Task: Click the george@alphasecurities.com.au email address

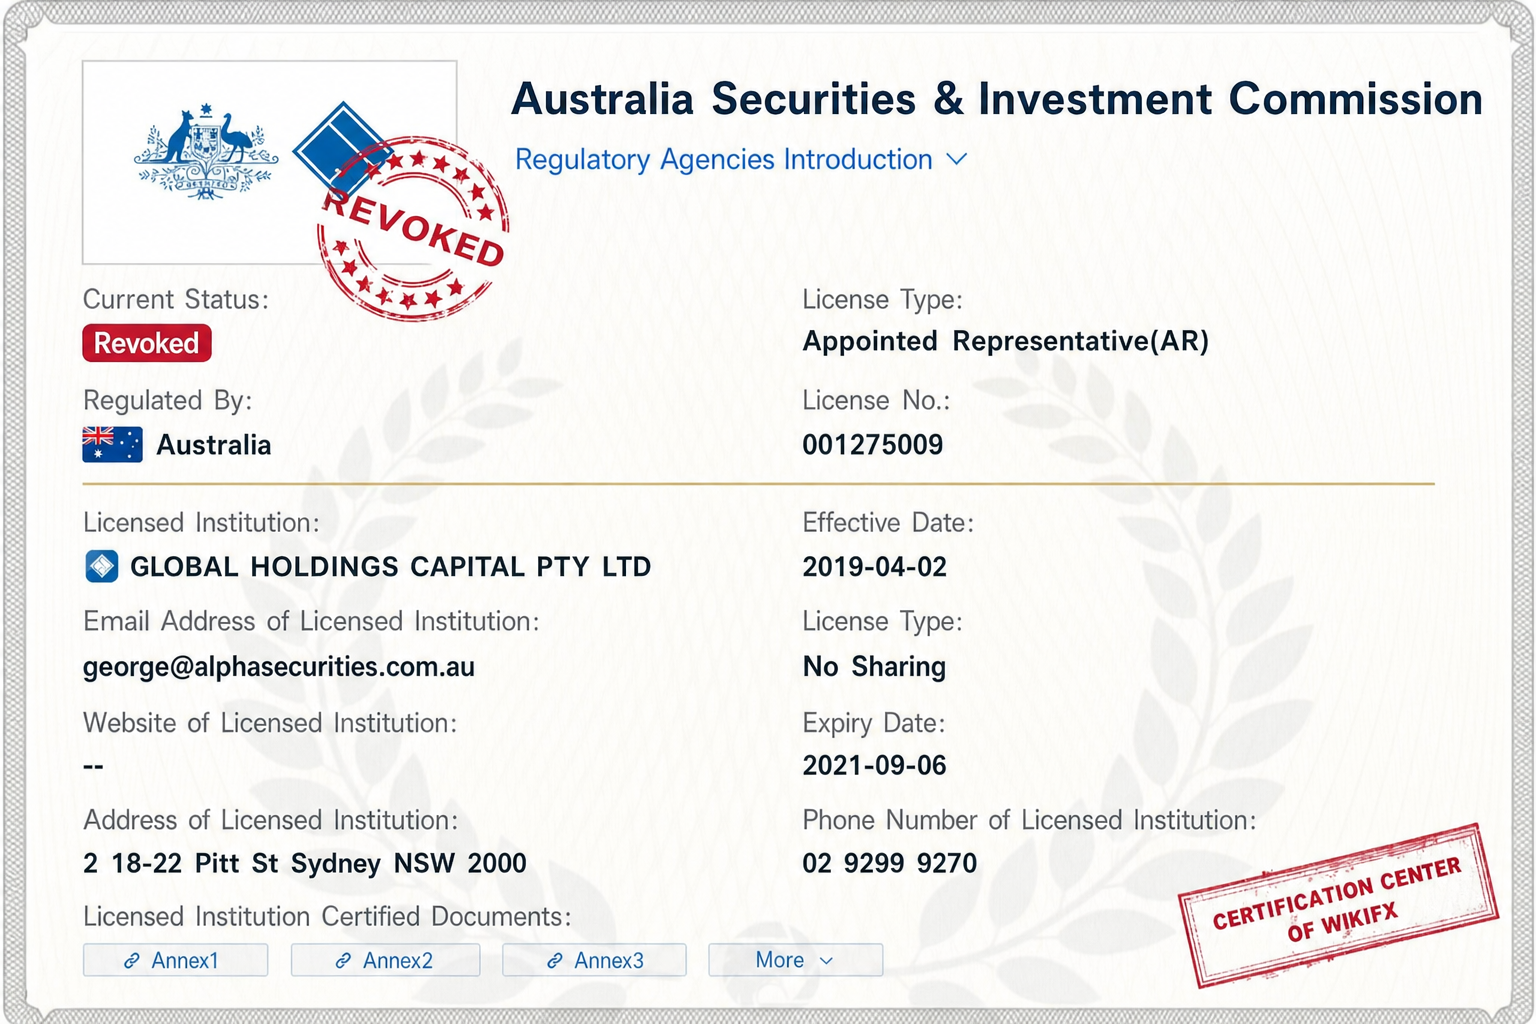Action: (279, 667)
